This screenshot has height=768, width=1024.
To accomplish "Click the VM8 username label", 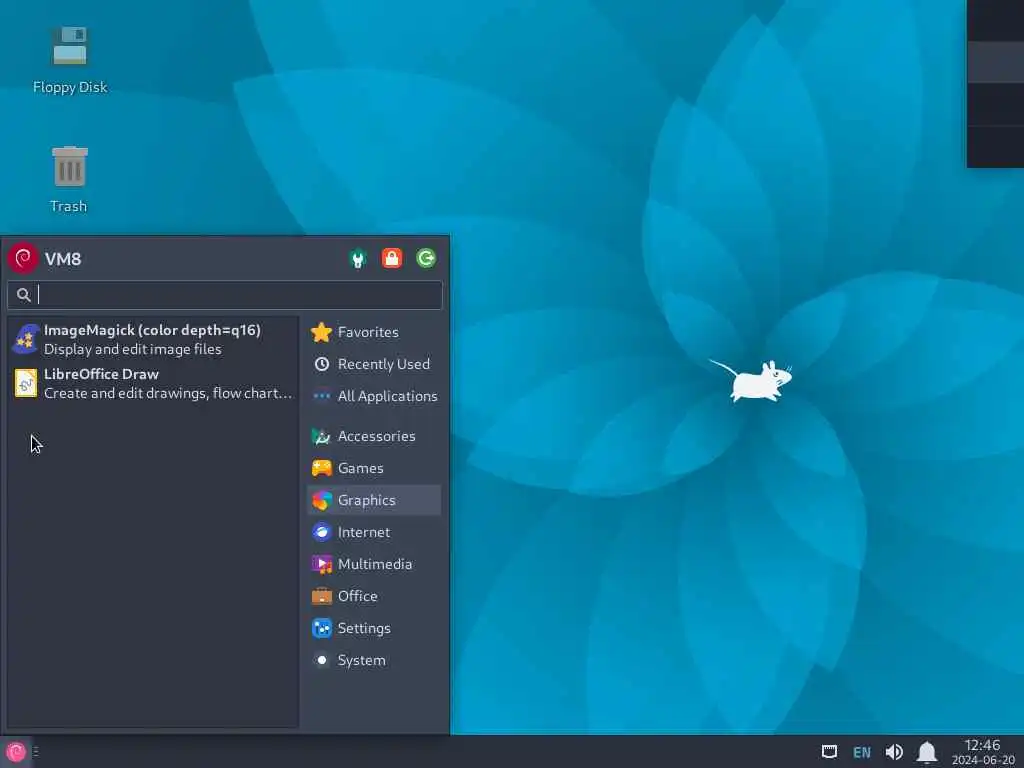I will click(x=63, y=259).
